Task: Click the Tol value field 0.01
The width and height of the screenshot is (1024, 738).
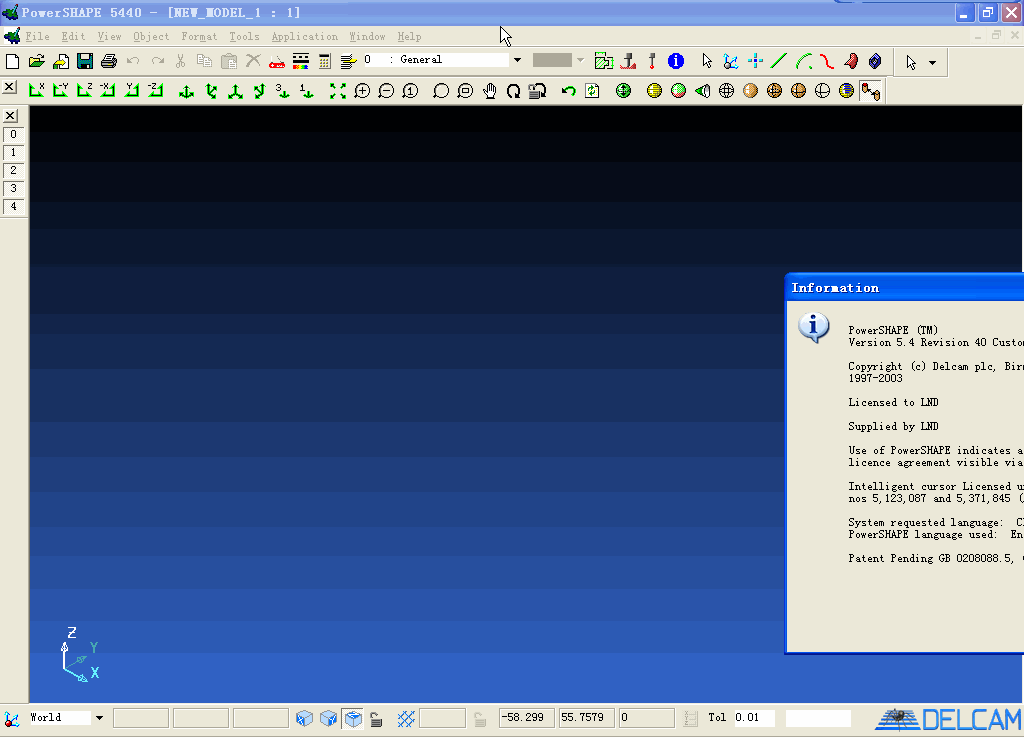Action: [x=754, y=718]
